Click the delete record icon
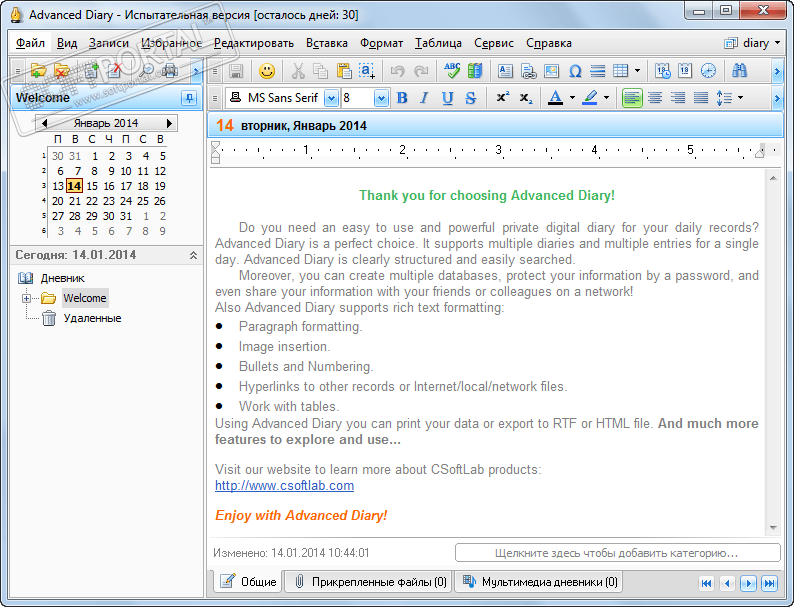794x607 pixels. [115, 71]
